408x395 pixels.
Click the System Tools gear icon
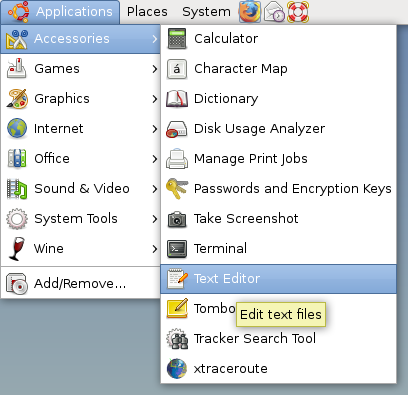point(17,219)
